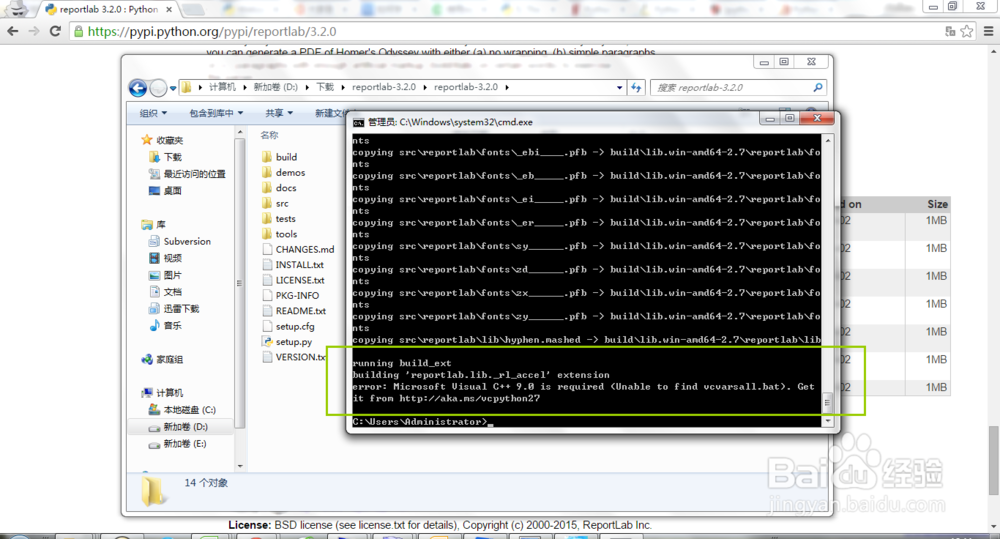Close the reportlab 3.2.0 browser tab
1000x539 pixels.
(169, 10)
